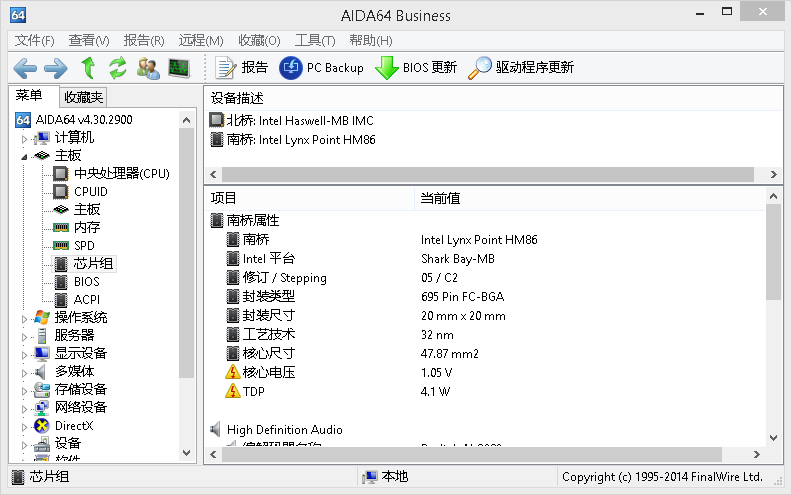Select CPUID in the sidebar tree
The width and height of the screenshot is (792, 495).
(90, 192)
